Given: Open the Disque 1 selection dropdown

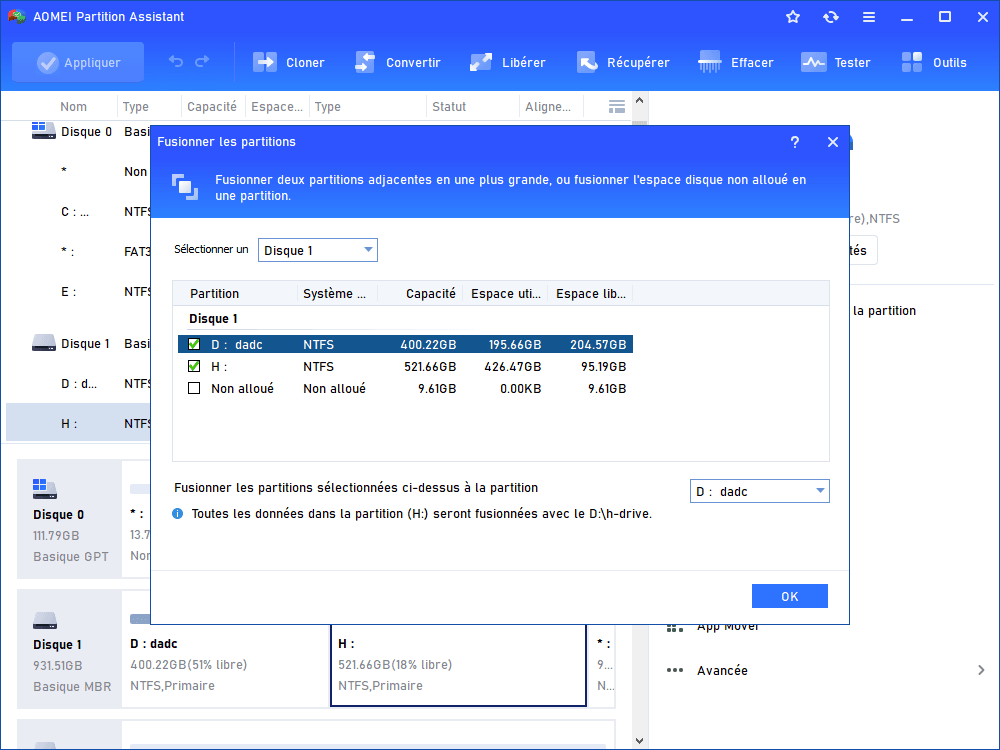Looking at the screenshot, I should (x=318, y=250).
